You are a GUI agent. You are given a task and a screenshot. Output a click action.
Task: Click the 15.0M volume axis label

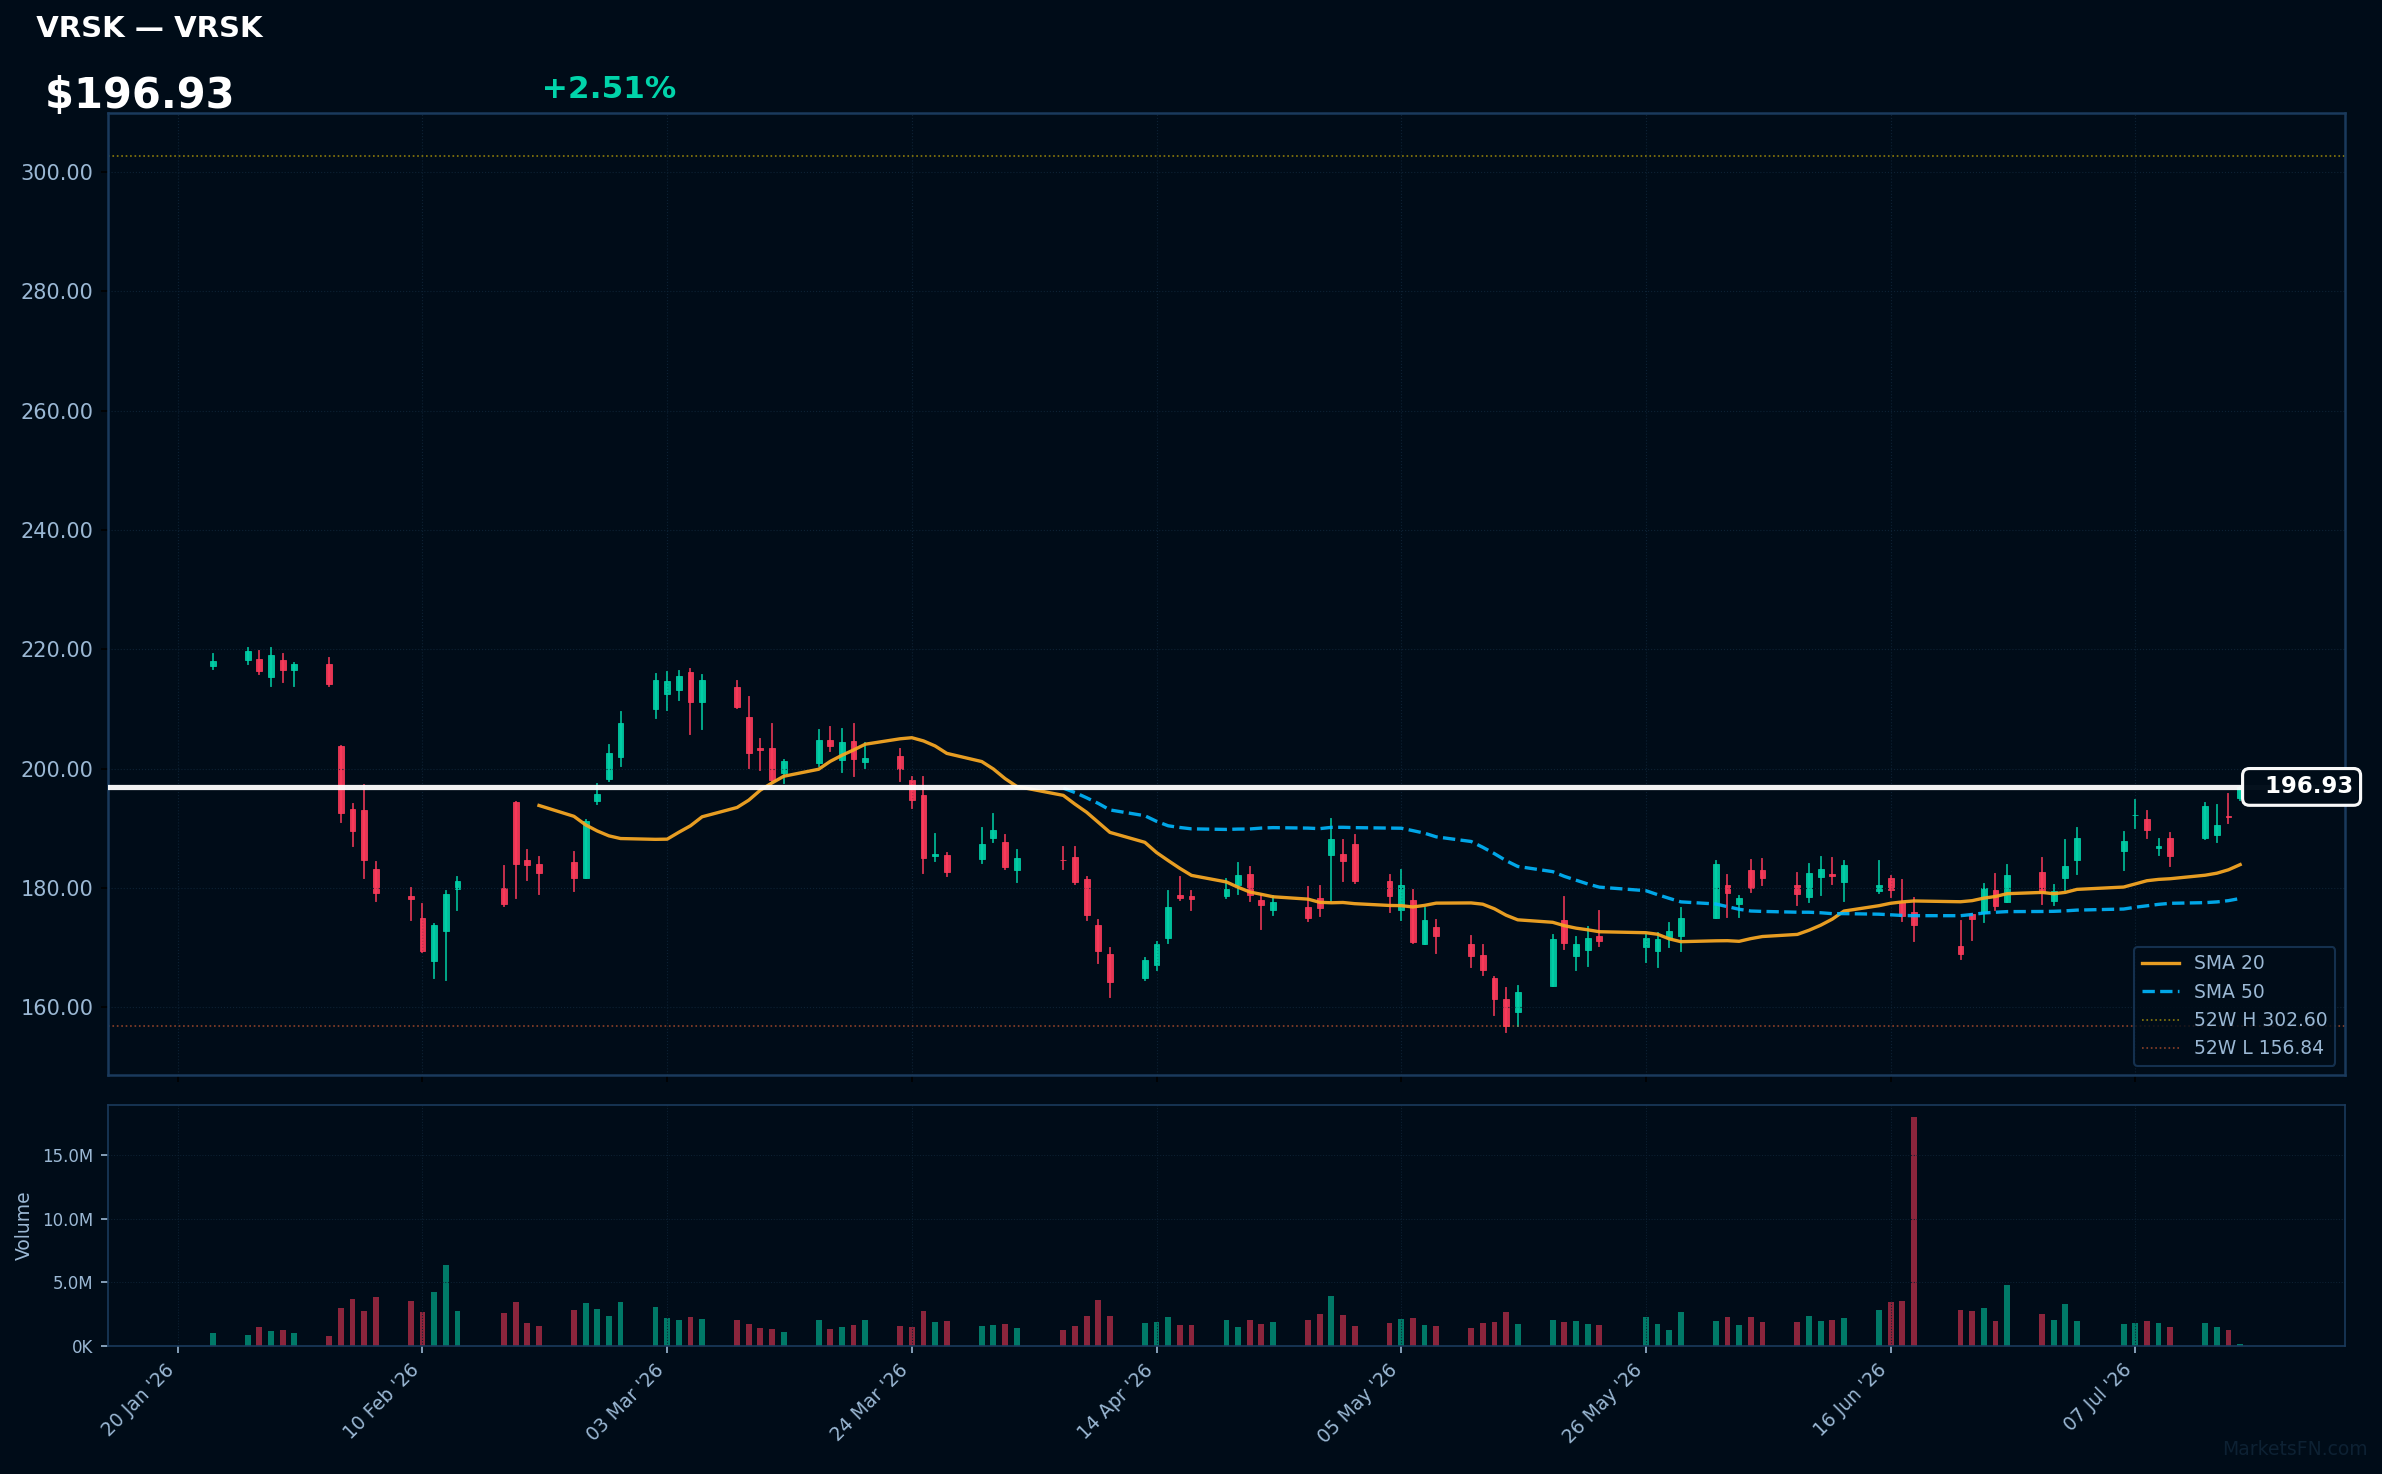pyautogui.click(x=68, y=1156)
